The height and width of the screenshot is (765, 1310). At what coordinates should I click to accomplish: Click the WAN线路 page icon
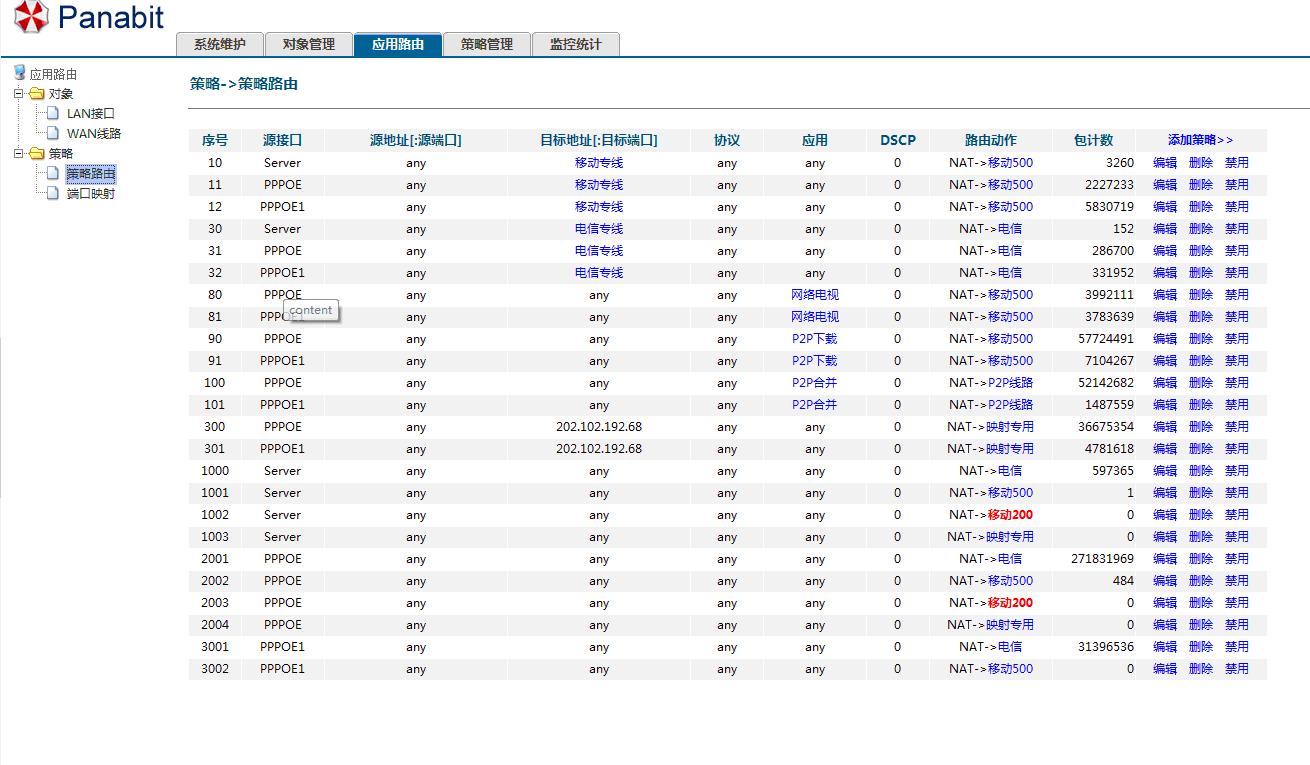(x=54, y=133)
